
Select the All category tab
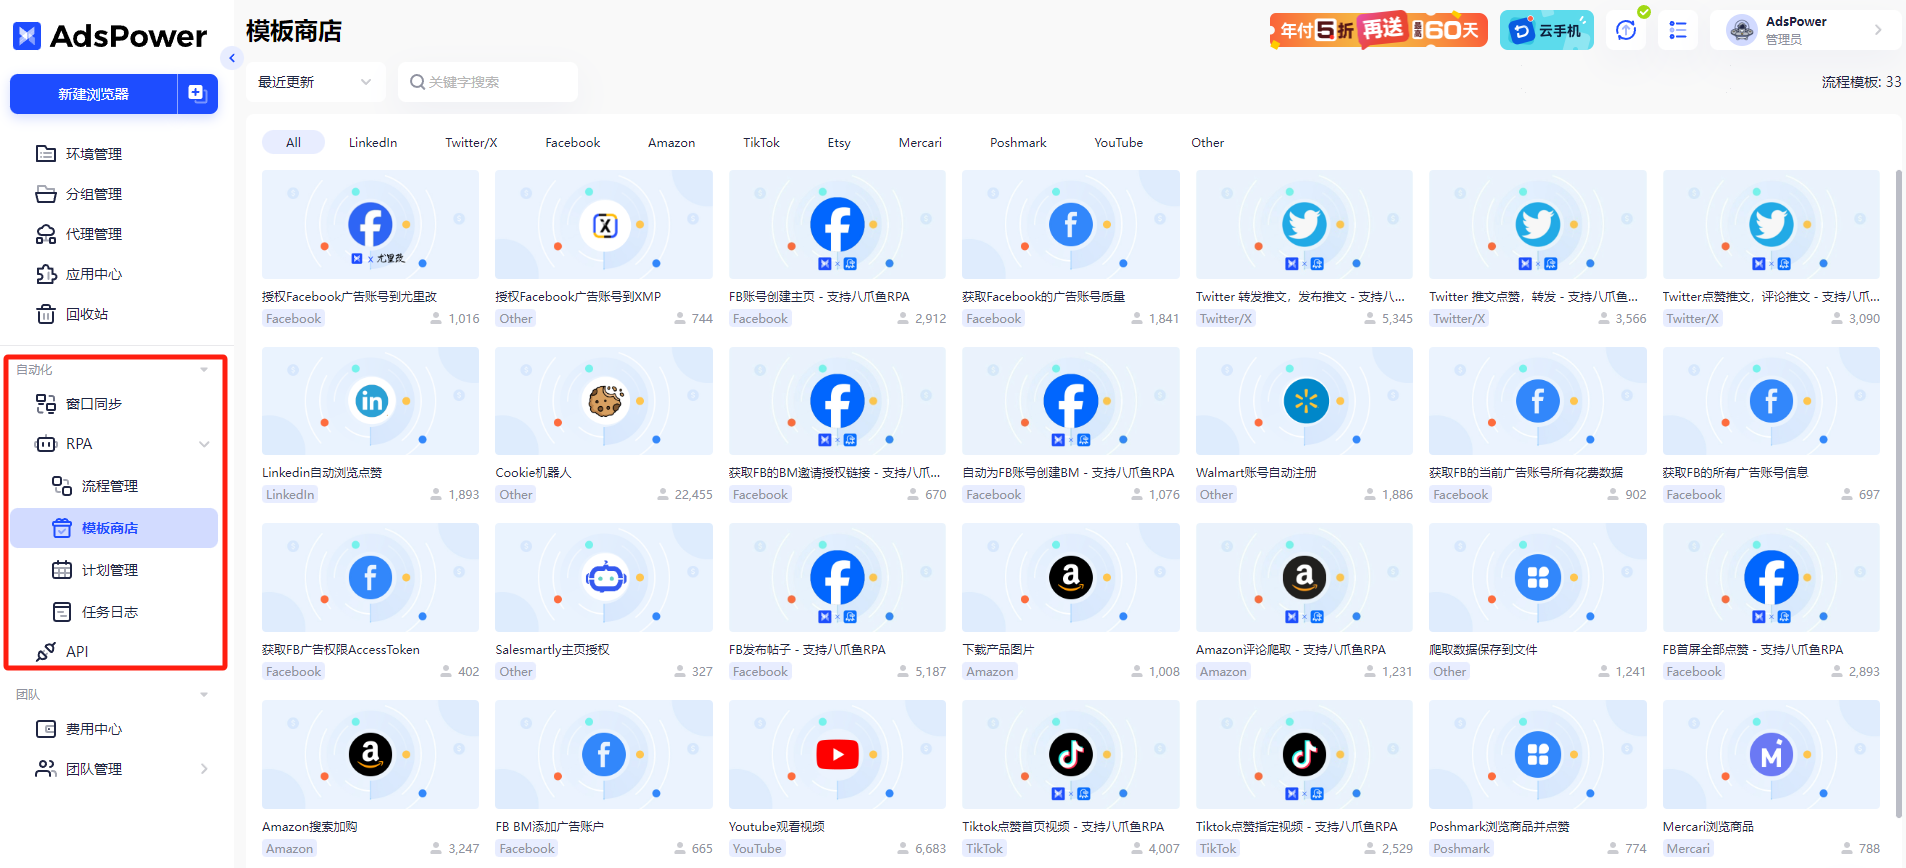[x=293, y=142]
